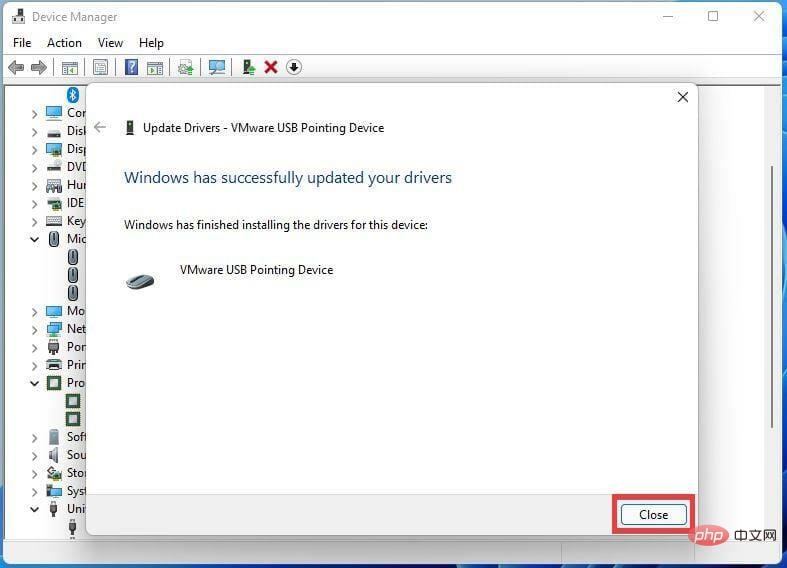Image resolution: width=787 pixels, height=568 pixels.
Task: Expand the System devices node chevron
Action: (x=34, y=492)
